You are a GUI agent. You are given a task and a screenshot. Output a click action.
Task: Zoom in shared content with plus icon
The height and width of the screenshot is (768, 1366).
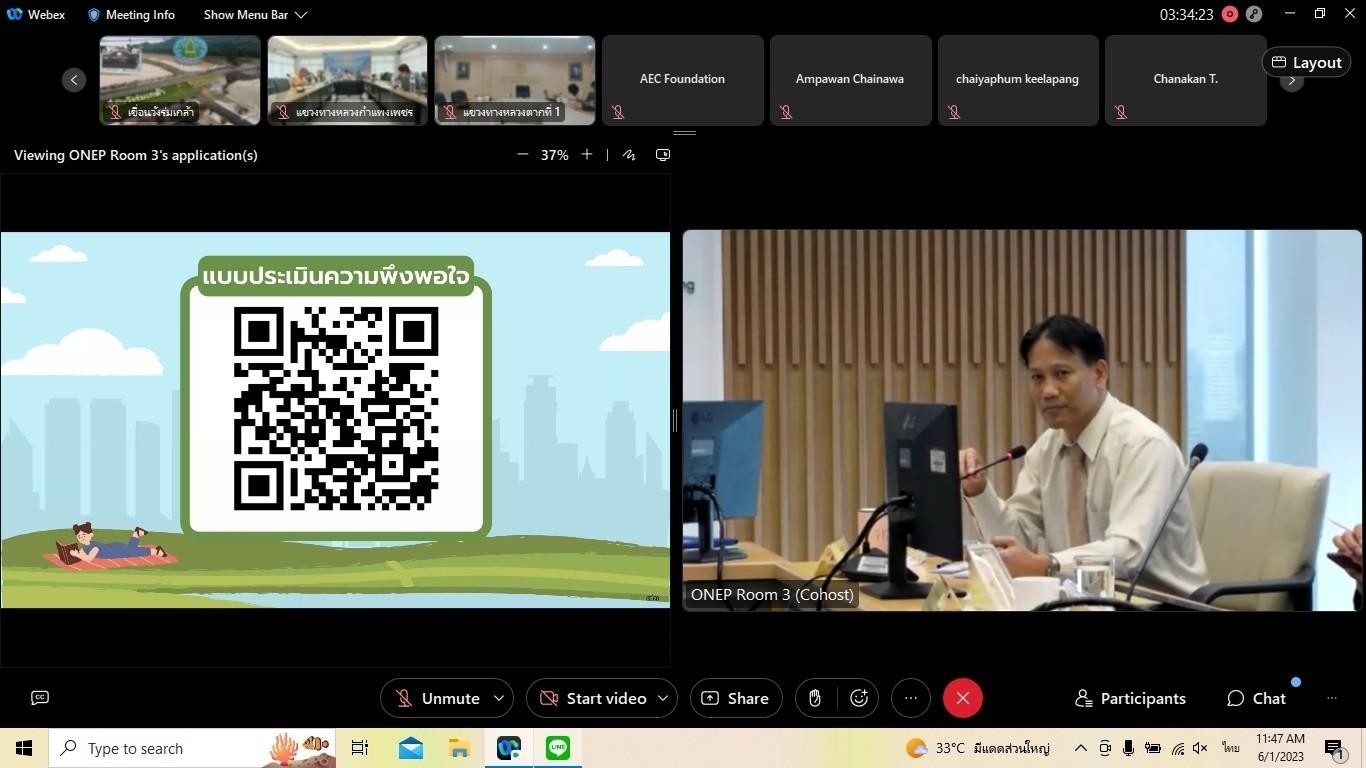click(587, 155)
